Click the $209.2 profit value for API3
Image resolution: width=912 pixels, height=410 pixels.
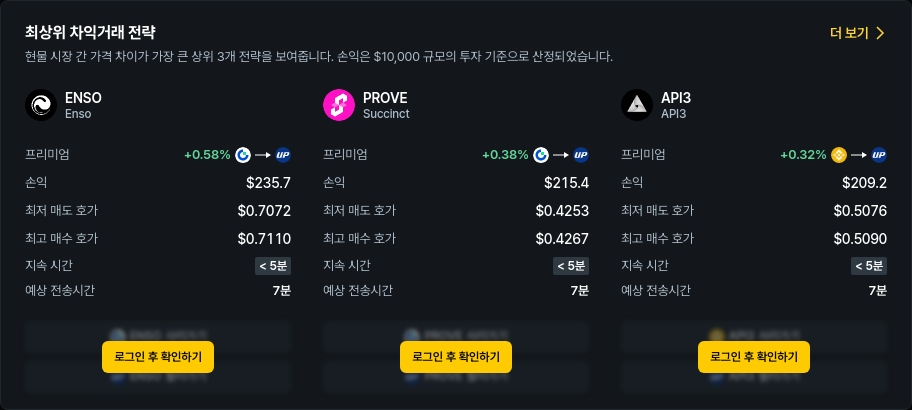tap(865, 183)
